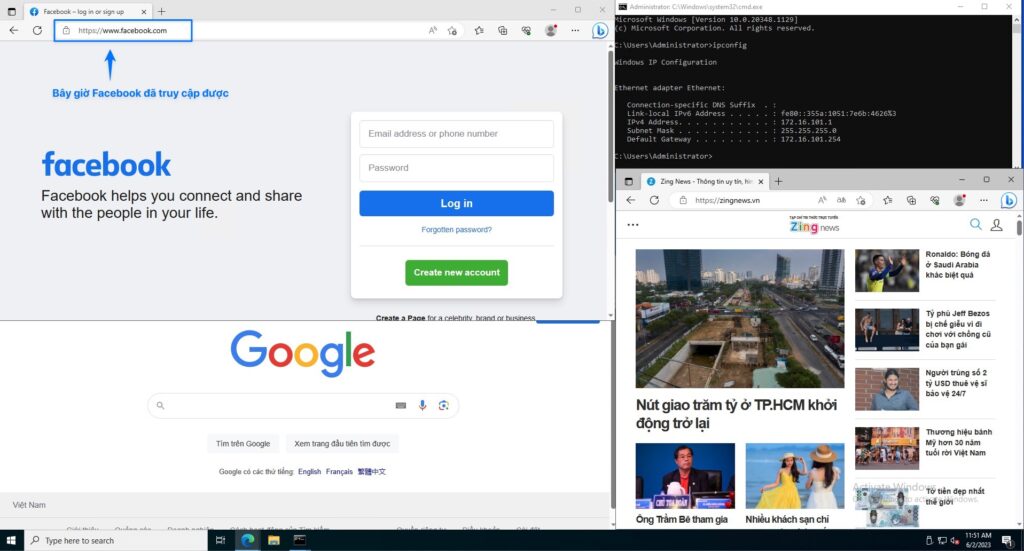Image resolution: width=1024 pixels, height=551 pixels.
Task: Focus the Email address or phone number field
Action: 456,134
